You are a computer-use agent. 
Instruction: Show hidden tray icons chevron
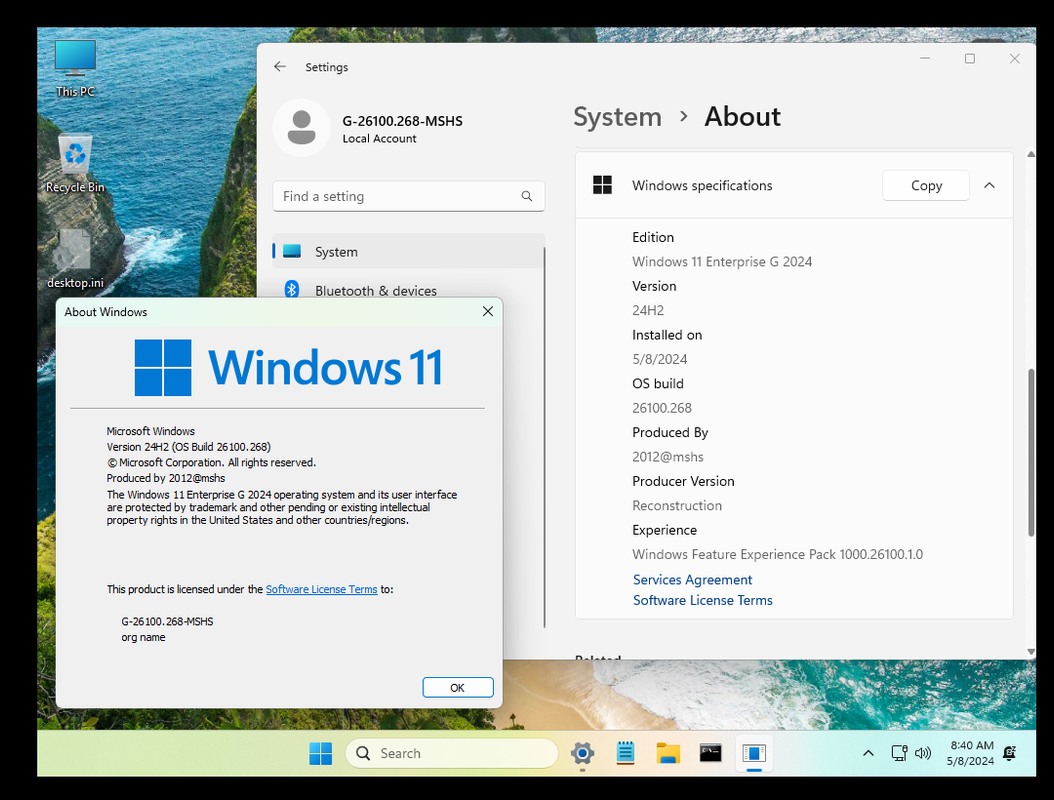pyautogui.click(x=868, y=754)
